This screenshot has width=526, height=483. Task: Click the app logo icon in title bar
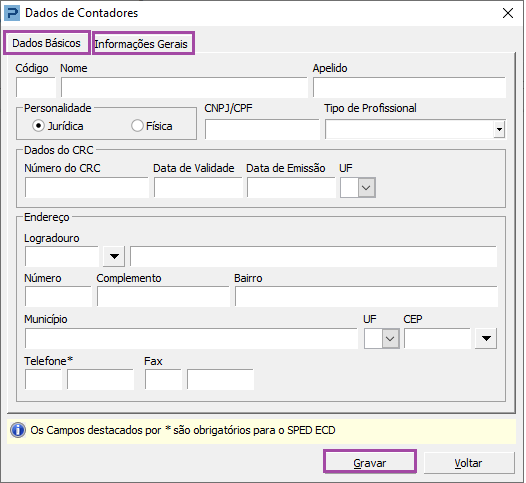pos(12,13)
